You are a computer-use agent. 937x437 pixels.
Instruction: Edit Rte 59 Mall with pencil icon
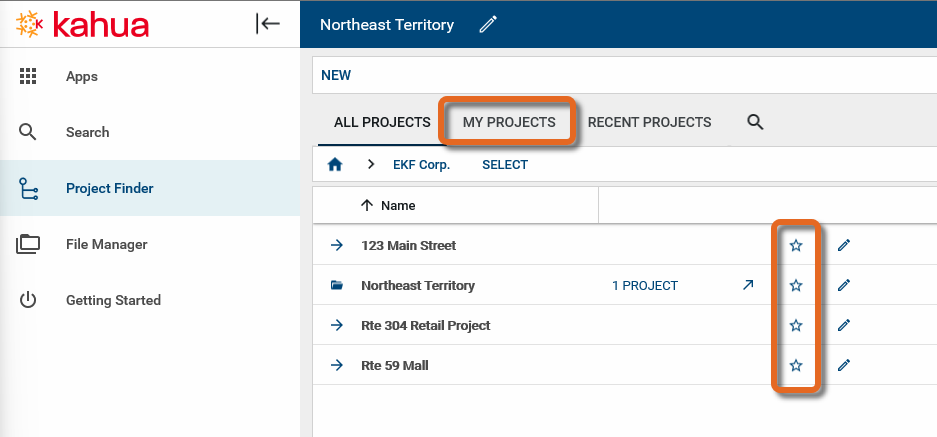coord(844,365)
